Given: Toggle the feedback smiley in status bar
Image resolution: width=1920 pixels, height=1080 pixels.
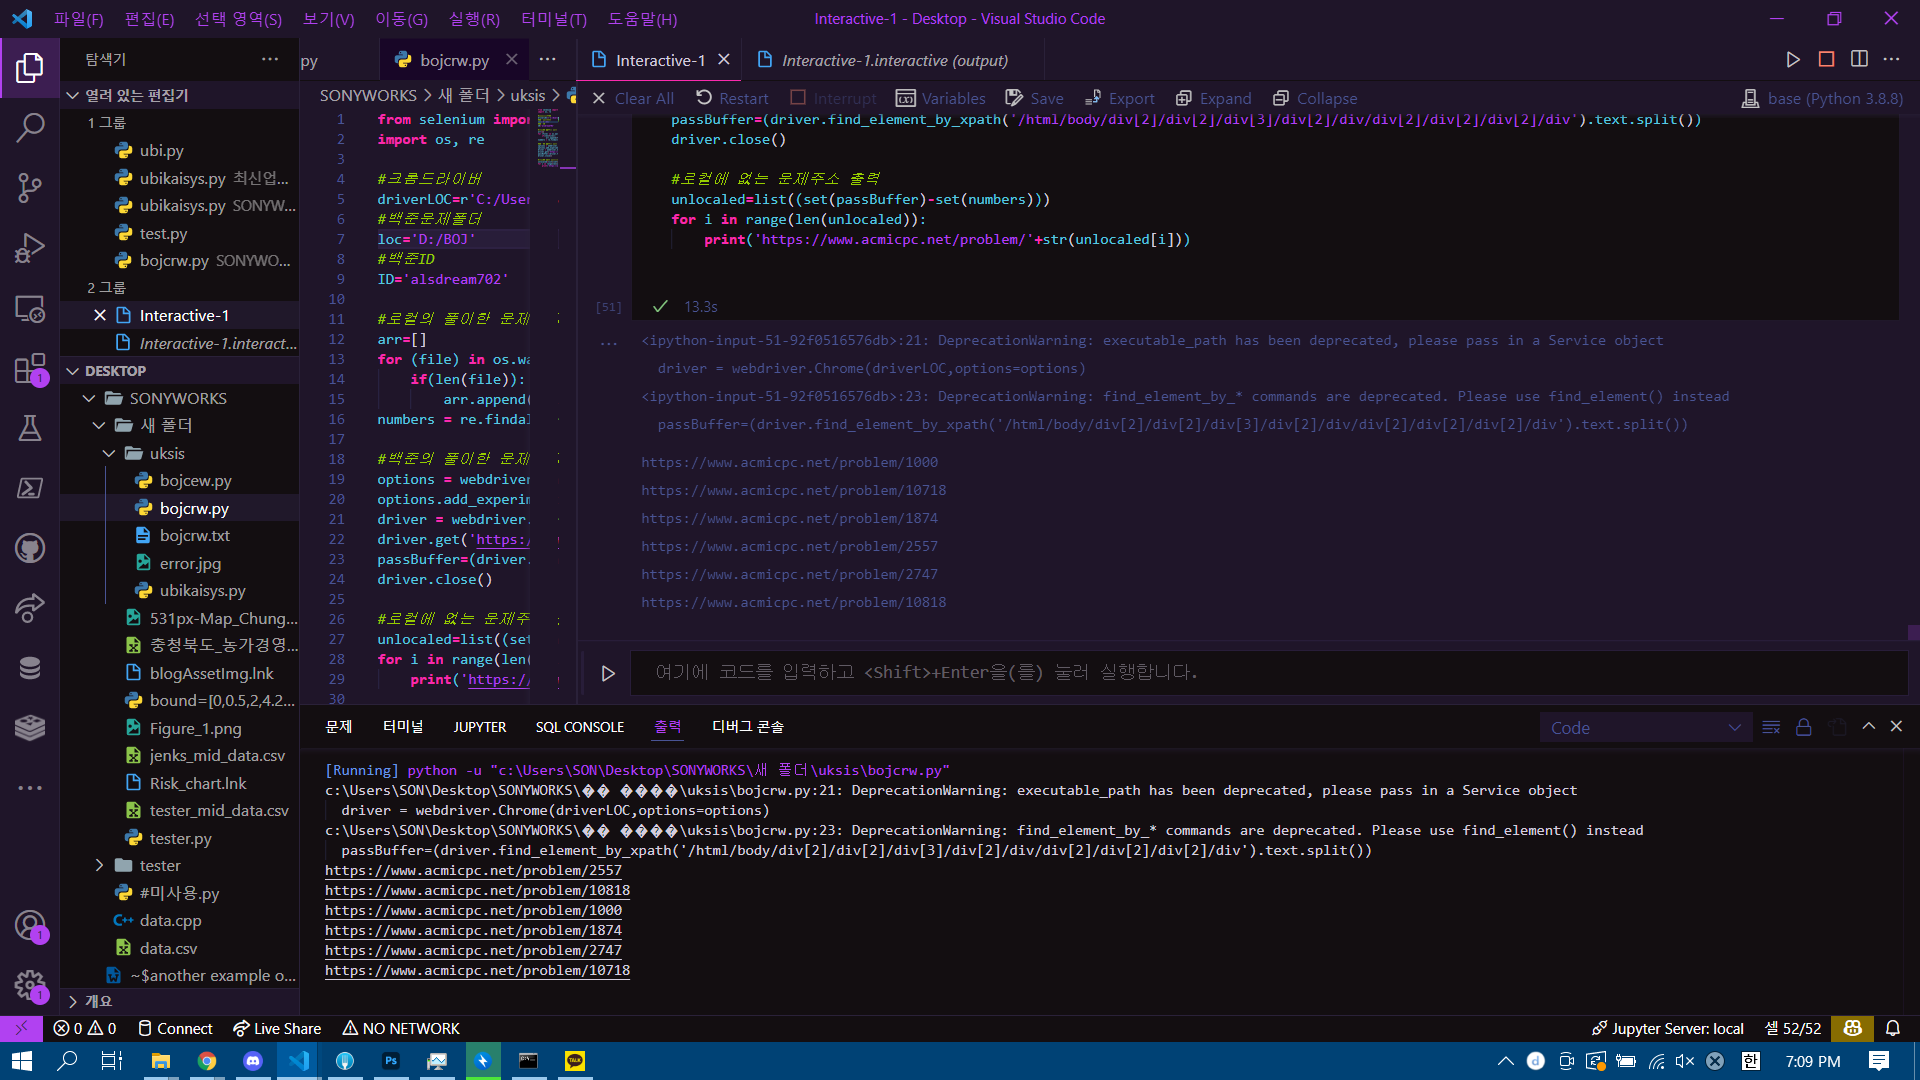Looking at the screenshot, I should tap(1853, 1028).
